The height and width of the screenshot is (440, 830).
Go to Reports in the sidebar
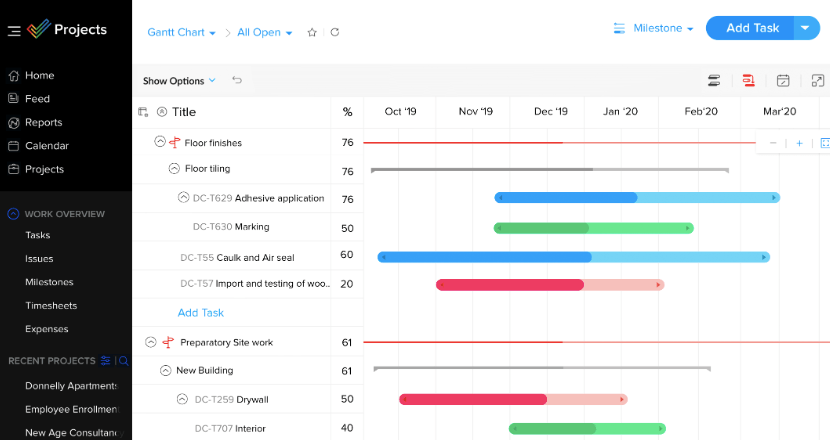[43, 122]
